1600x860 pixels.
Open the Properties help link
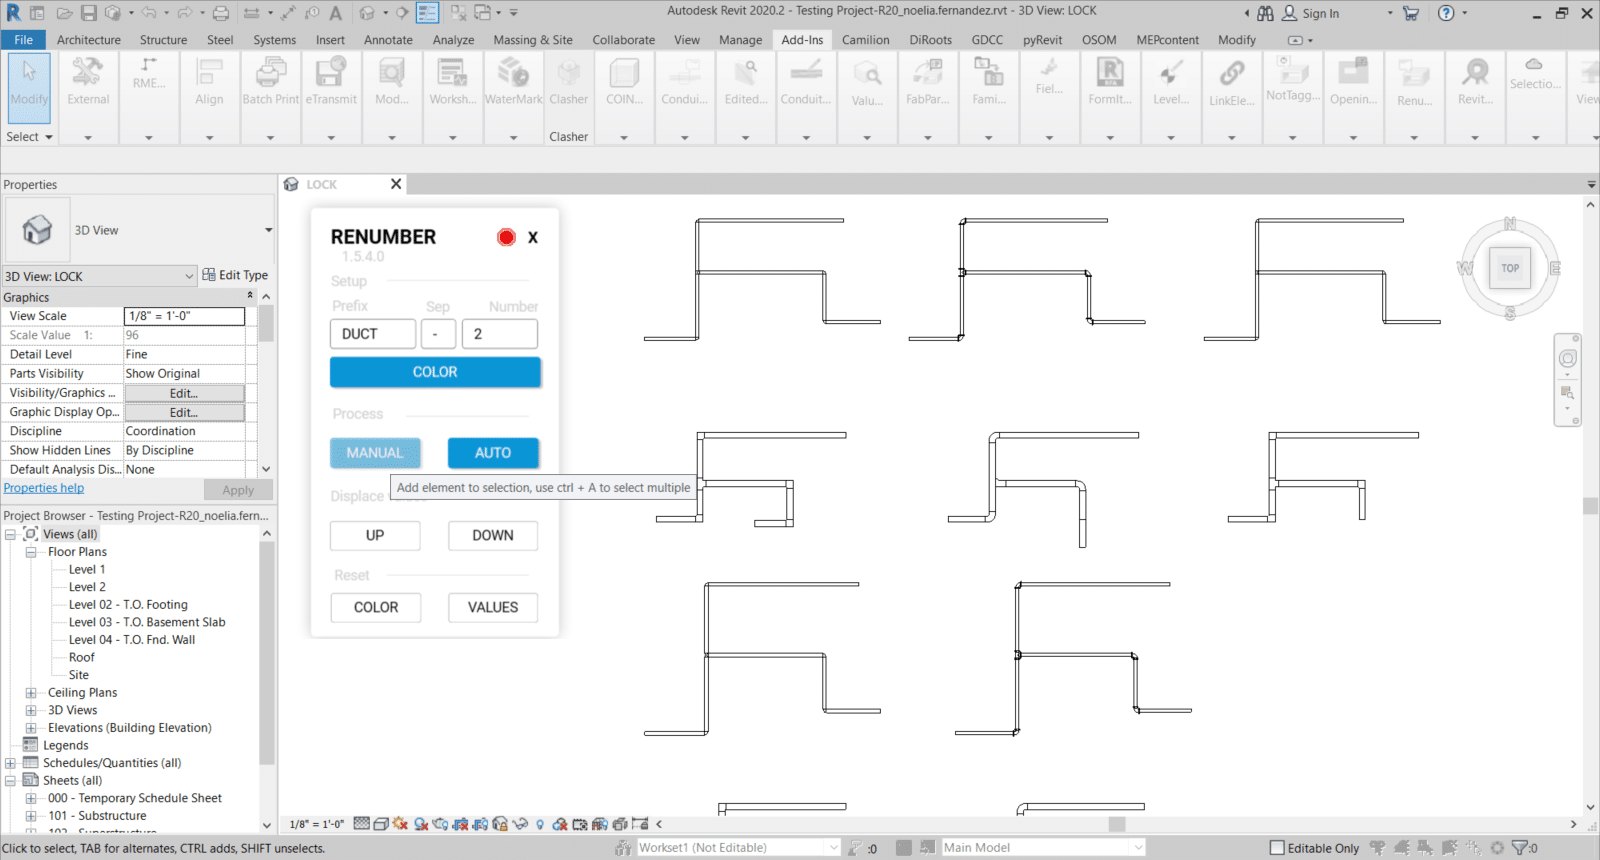pyautogui.click(x=44, y=488)
